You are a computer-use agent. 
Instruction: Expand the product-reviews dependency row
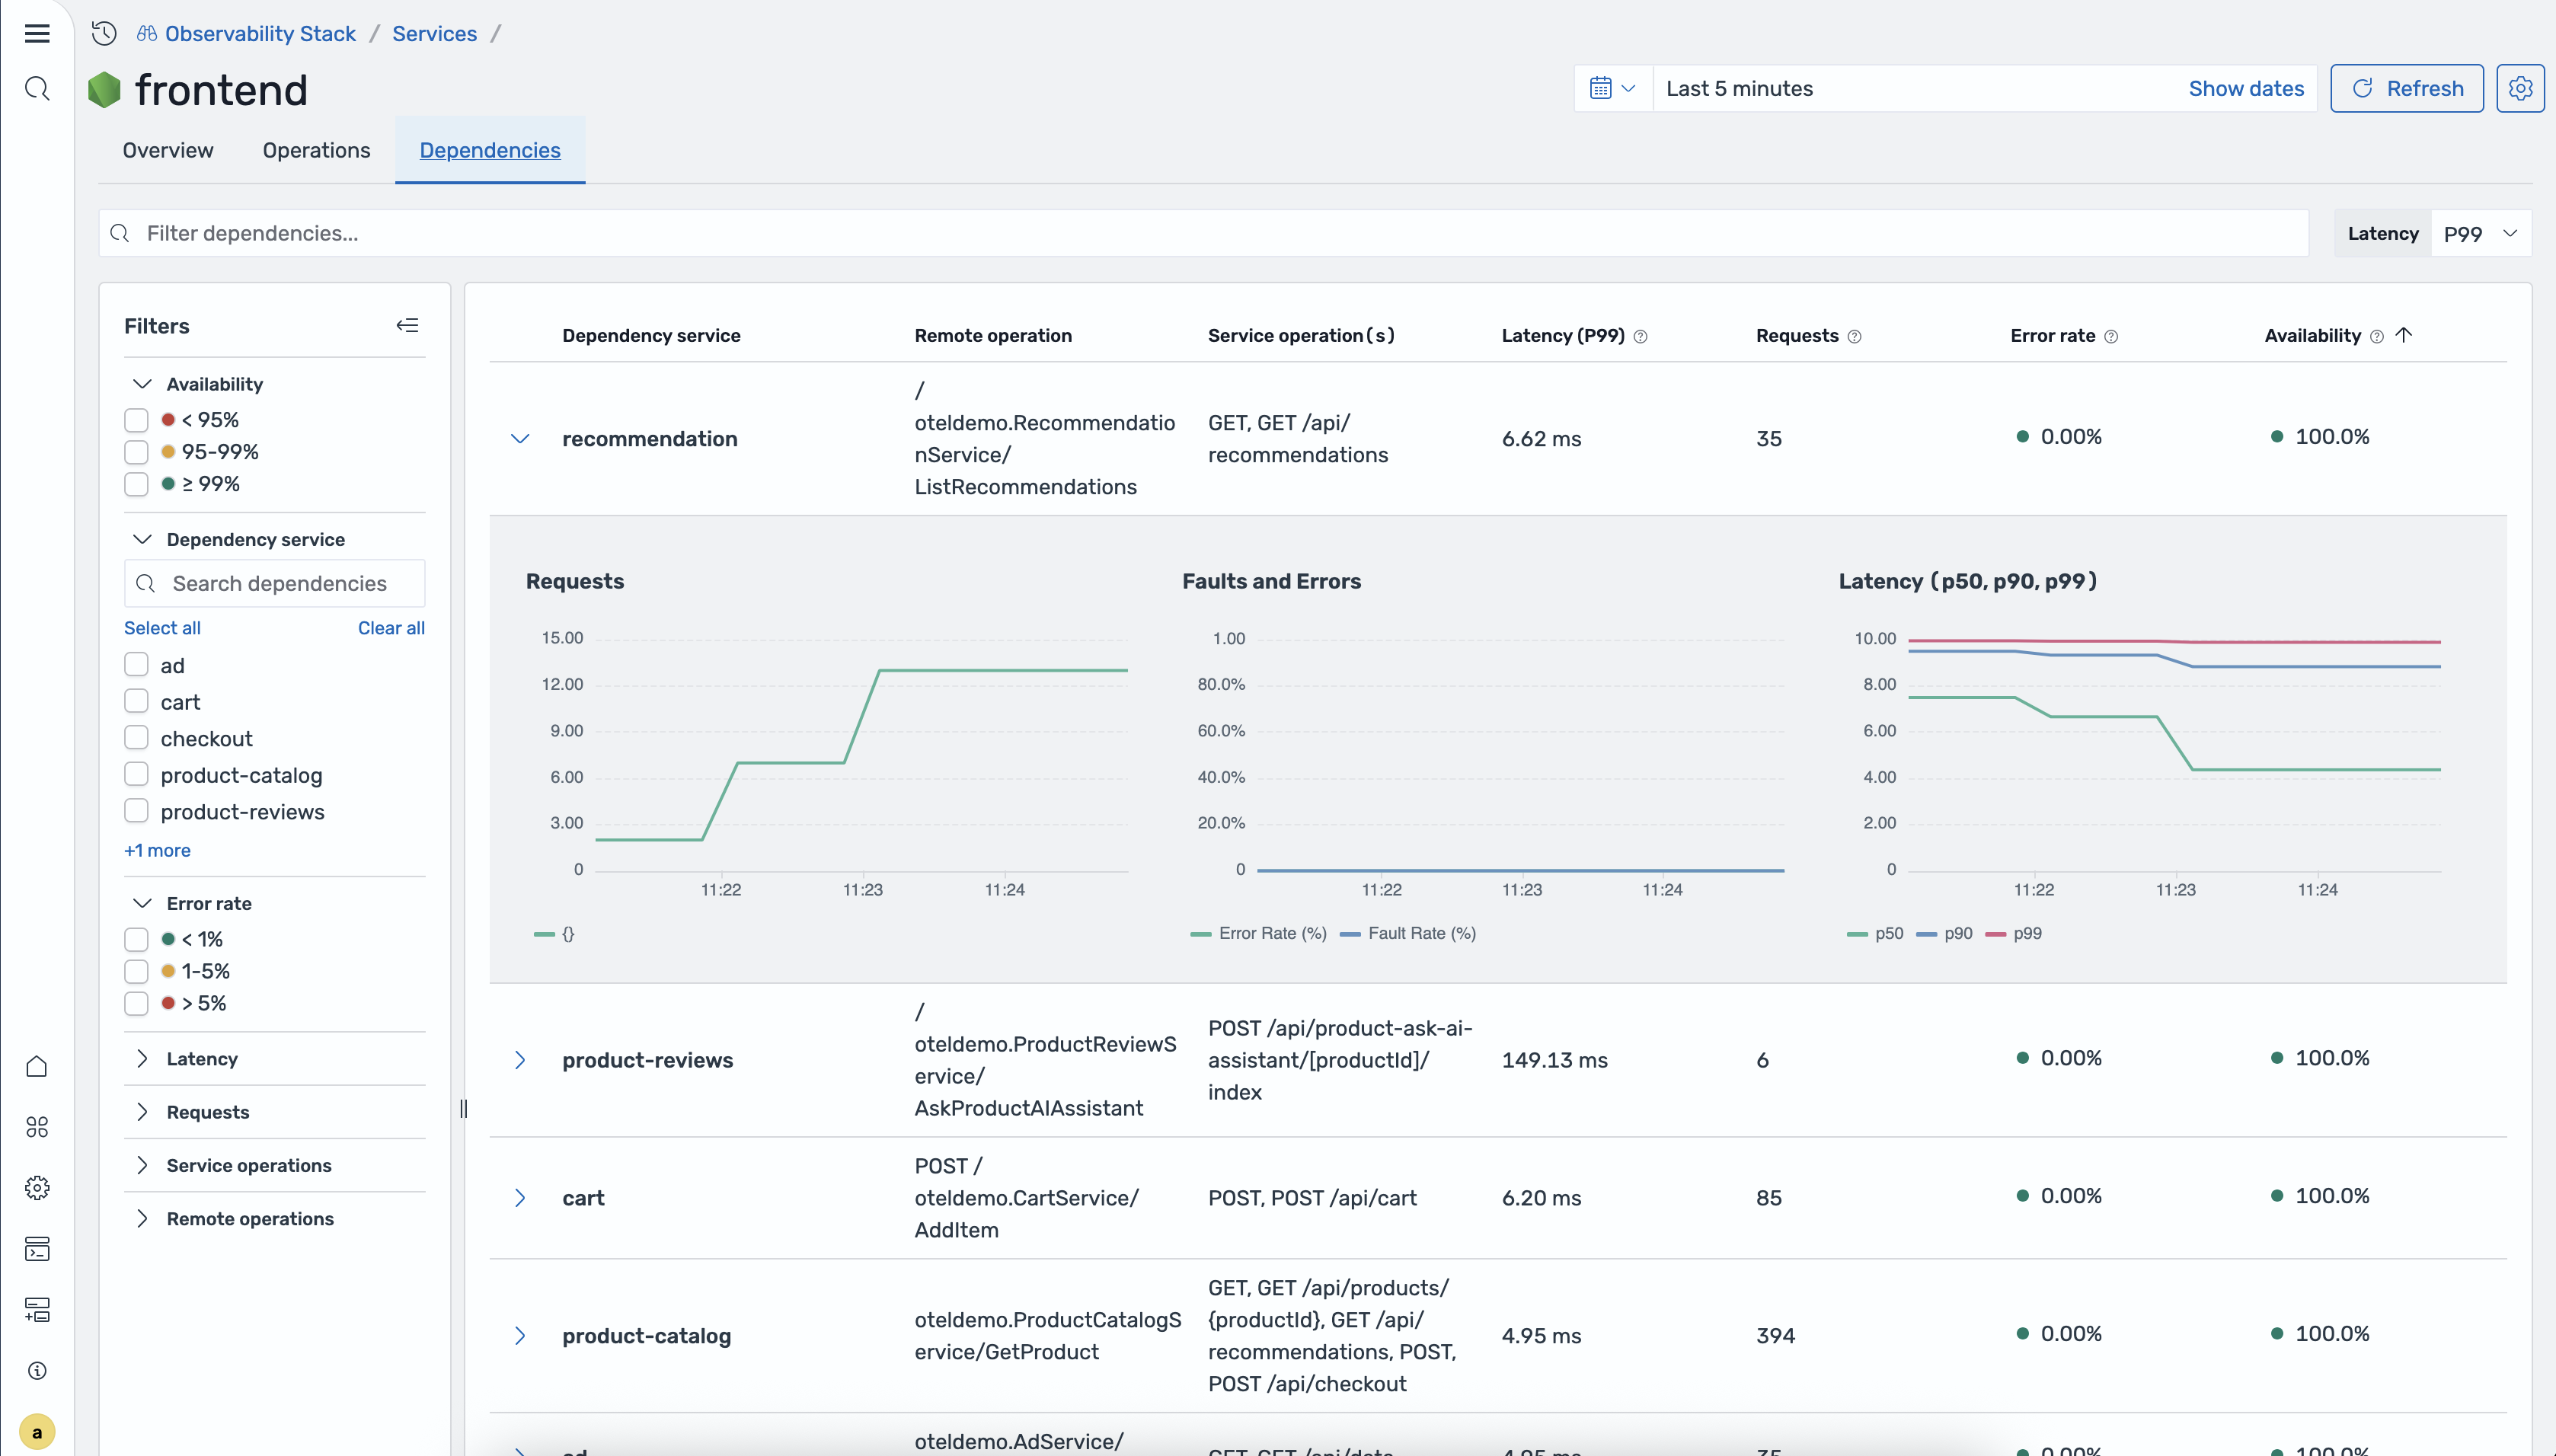pyautogui.click(x=520, y=1059)
